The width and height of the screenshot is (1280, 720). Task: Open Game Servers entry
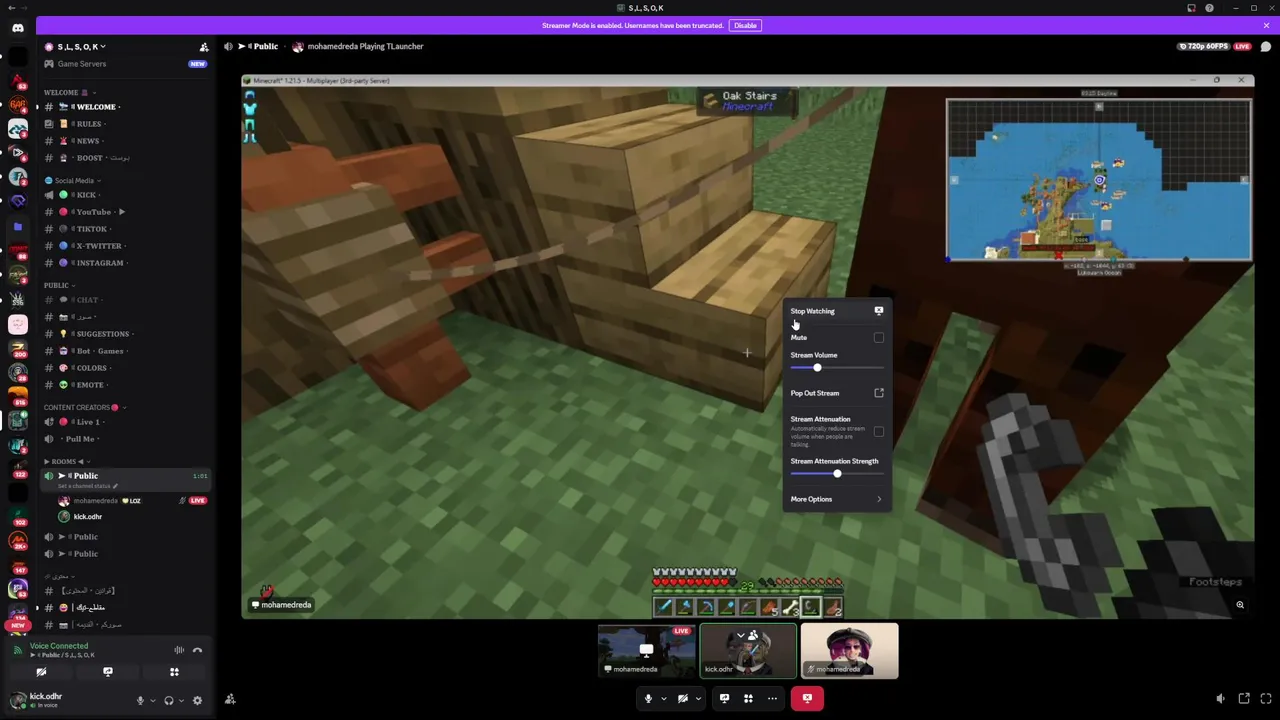[125, 64]
